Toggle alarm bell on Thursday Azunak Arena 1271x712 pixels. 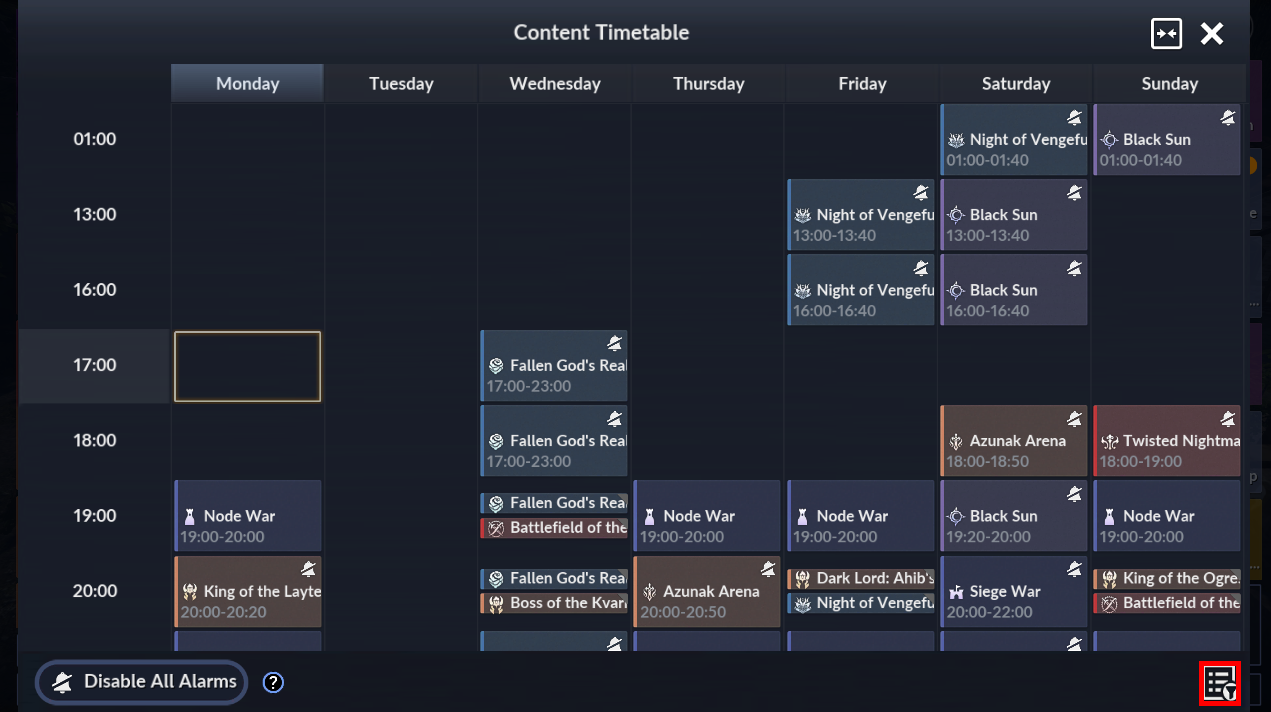(x=767, y=569)
